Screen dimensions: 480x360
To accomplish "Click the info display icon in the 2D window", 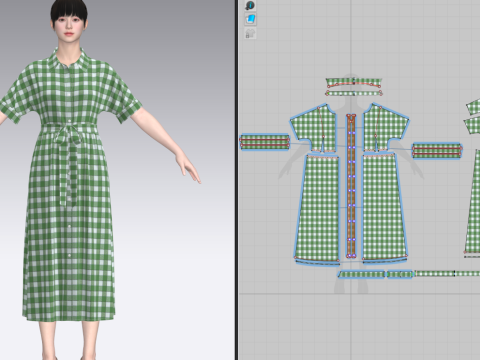I will [x=250, y=5].
